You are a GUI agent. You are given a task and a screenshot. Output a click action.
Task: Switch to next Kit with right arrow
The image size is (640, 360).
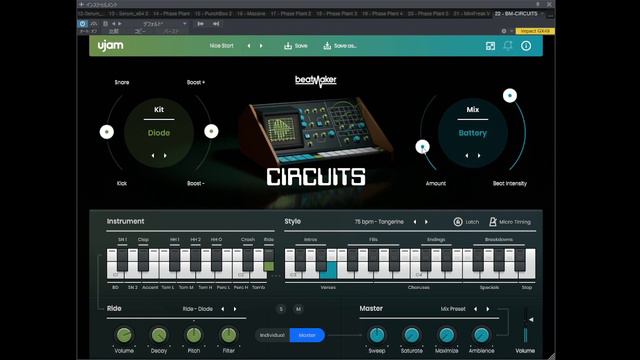165,156
